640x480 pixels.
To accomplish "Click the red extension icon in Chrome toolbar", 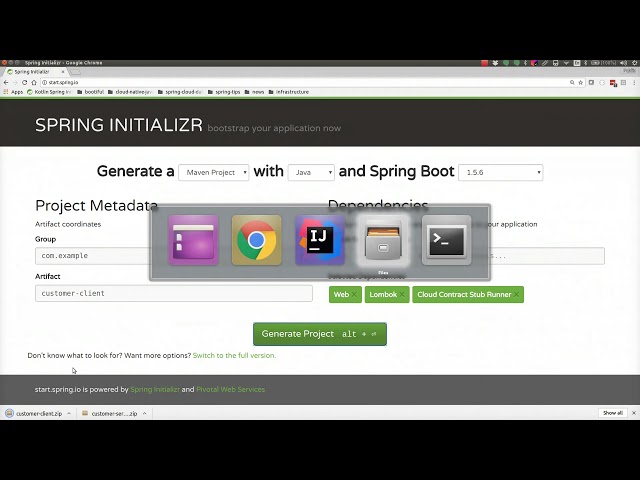I will [613, 83].
